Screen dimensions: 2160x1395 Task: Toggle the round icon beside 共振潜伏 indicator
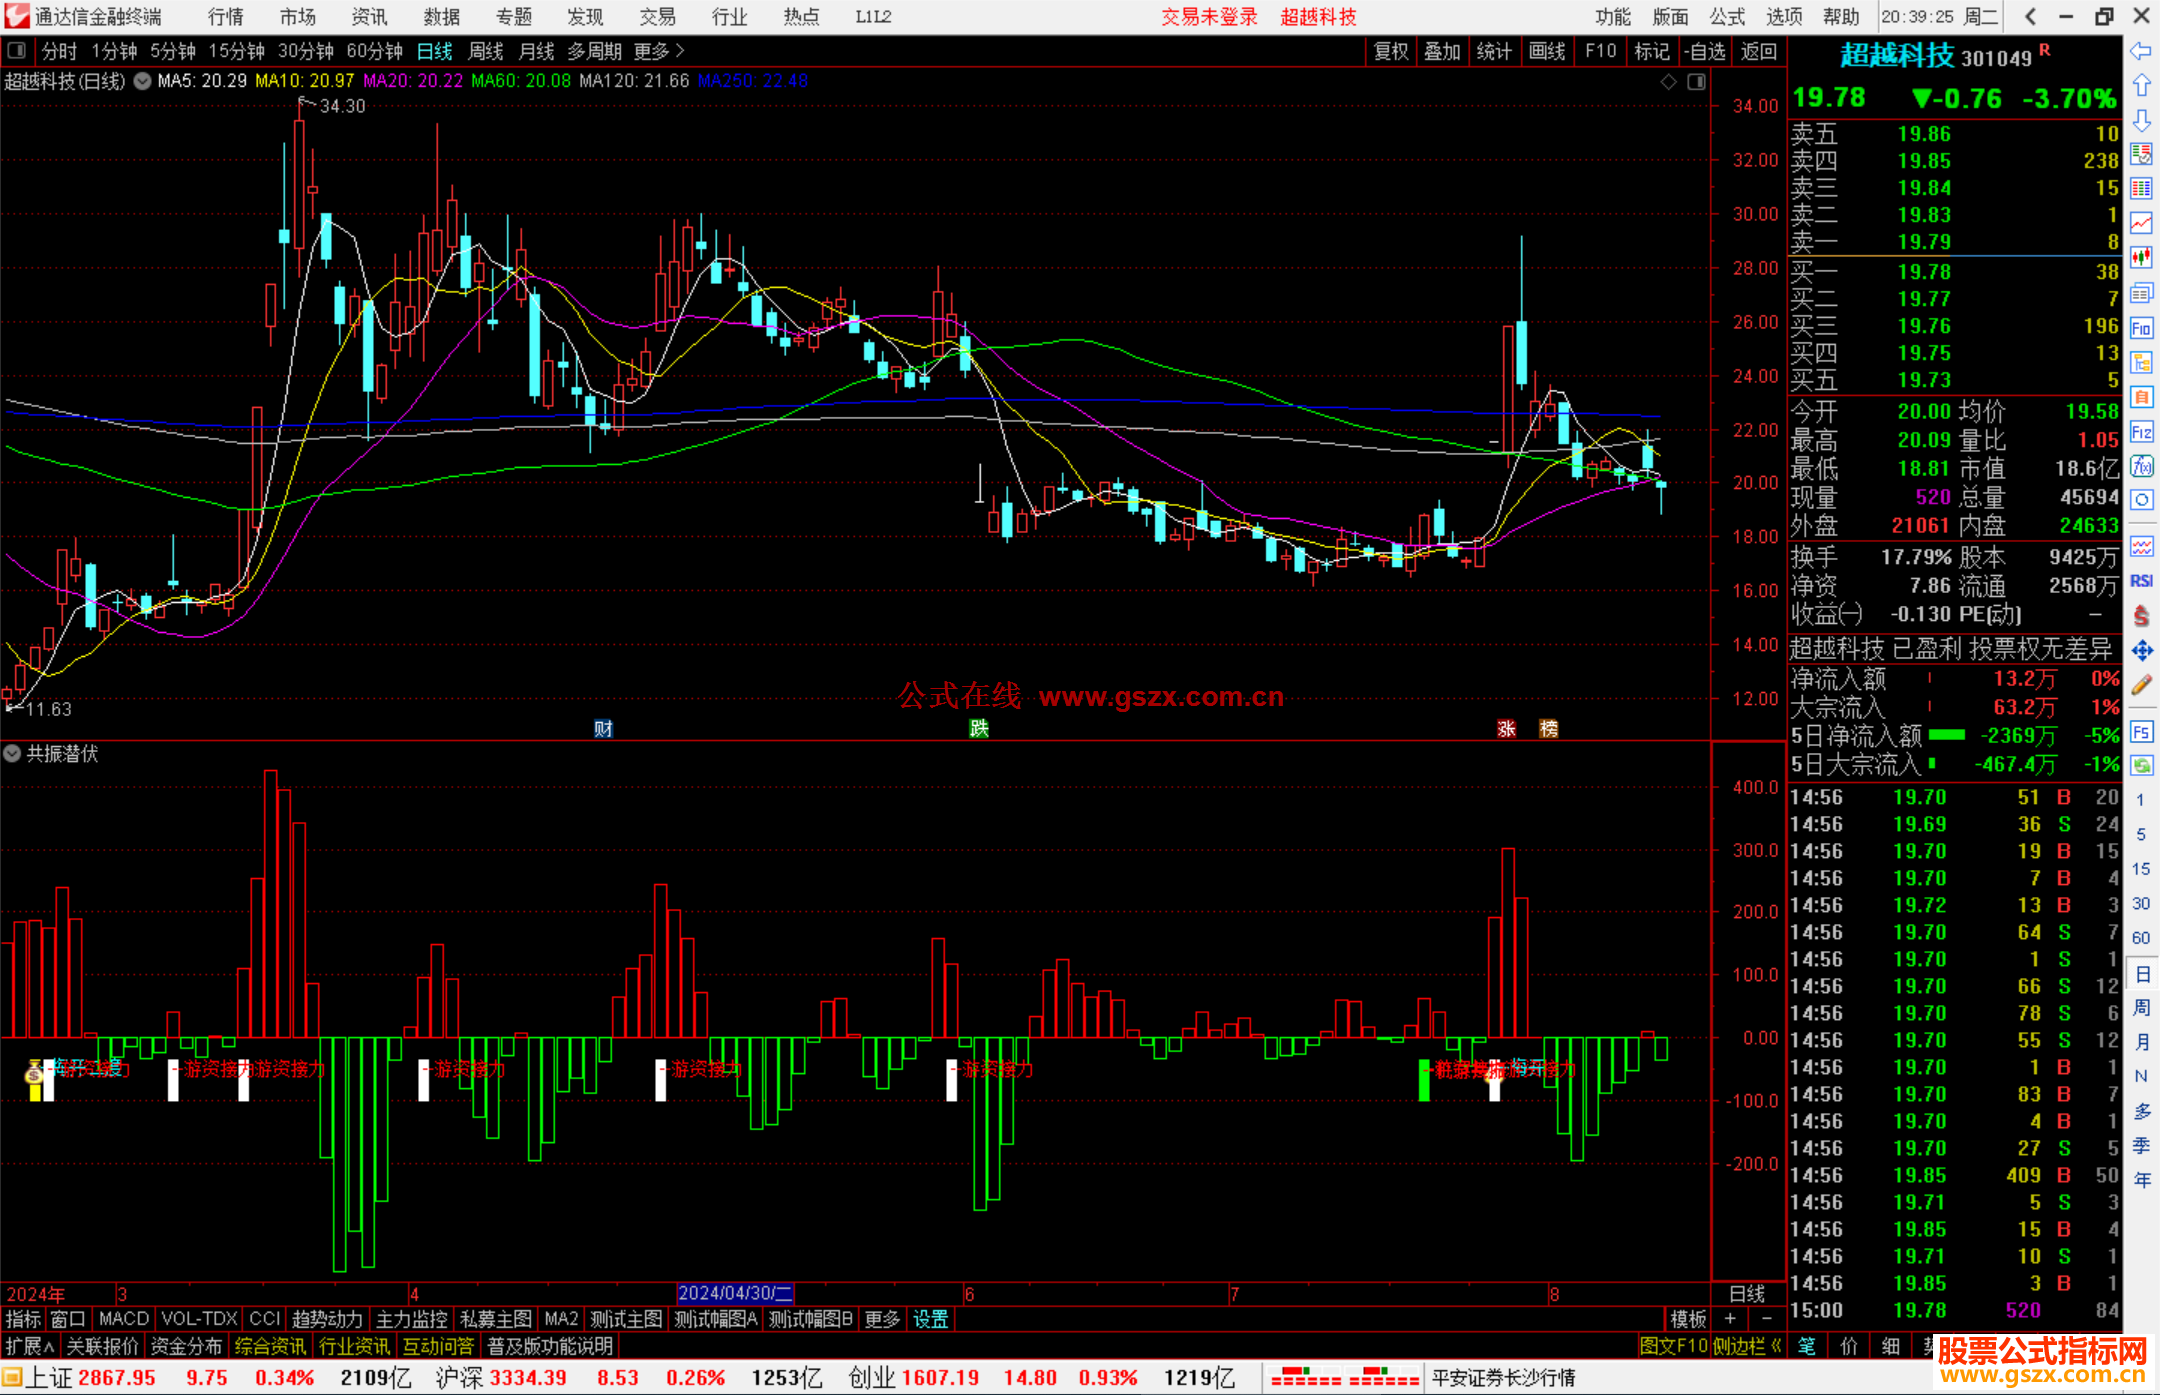pyautogui.click(x=12, y=753)
